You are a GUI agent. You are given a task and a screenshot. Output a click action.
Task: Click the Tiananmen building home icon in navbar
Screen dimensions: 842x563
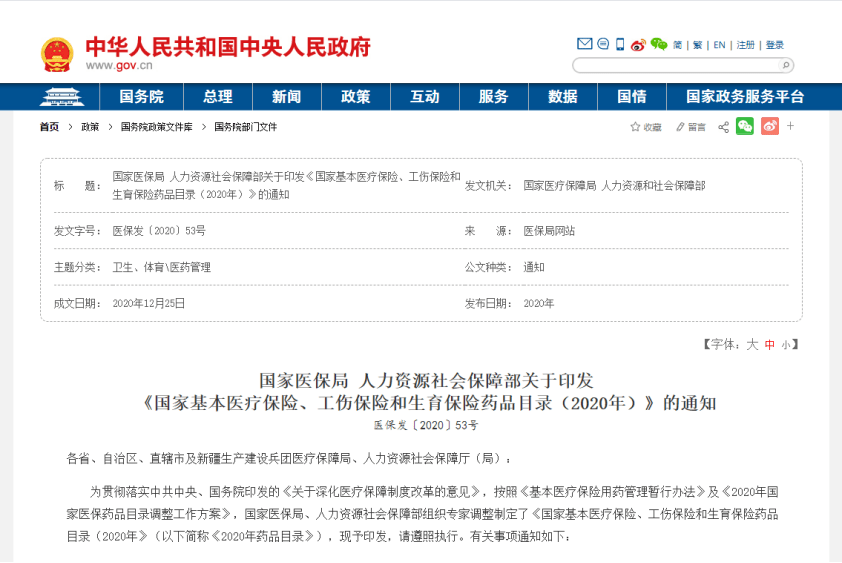click(x=62, y=97)
